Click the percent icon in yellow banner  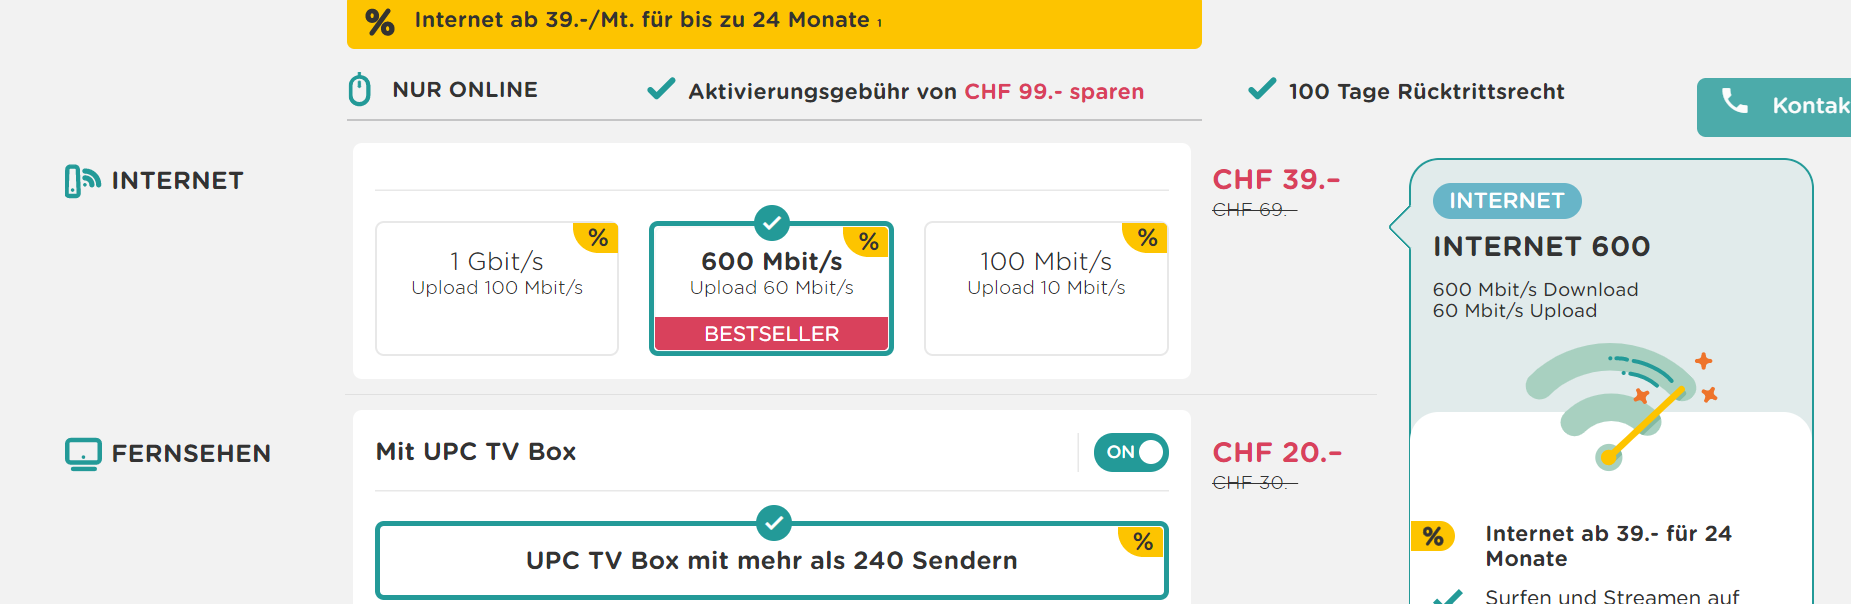click(380, 21)
